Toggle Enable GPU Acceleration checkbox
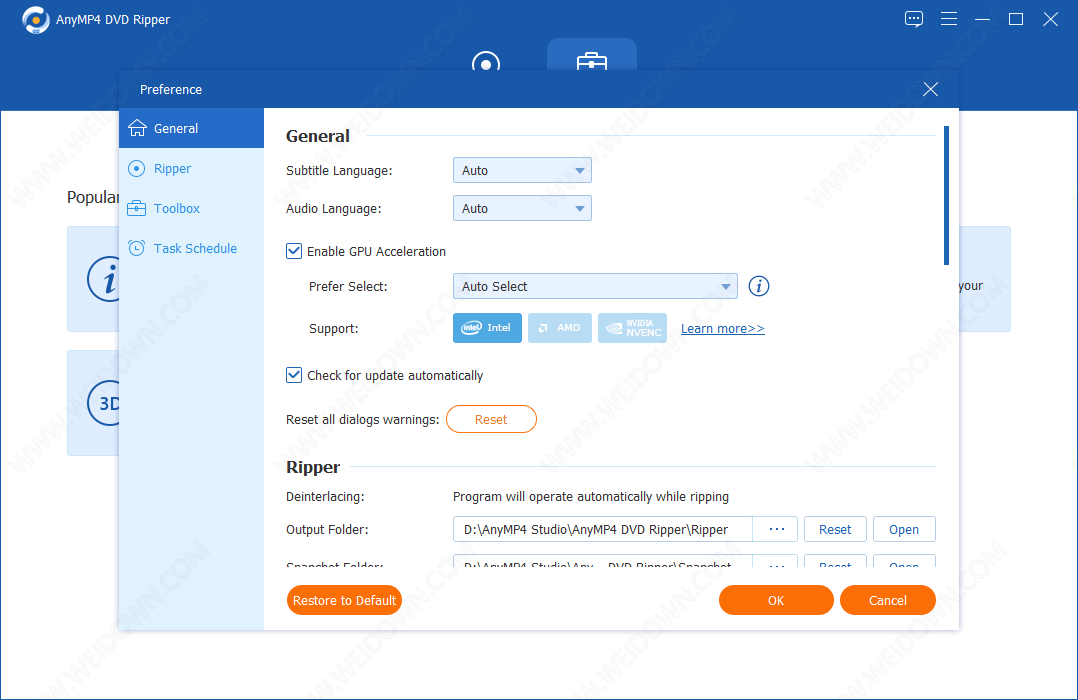Screen dimensions: 1078x700 [x=294, y=251]
